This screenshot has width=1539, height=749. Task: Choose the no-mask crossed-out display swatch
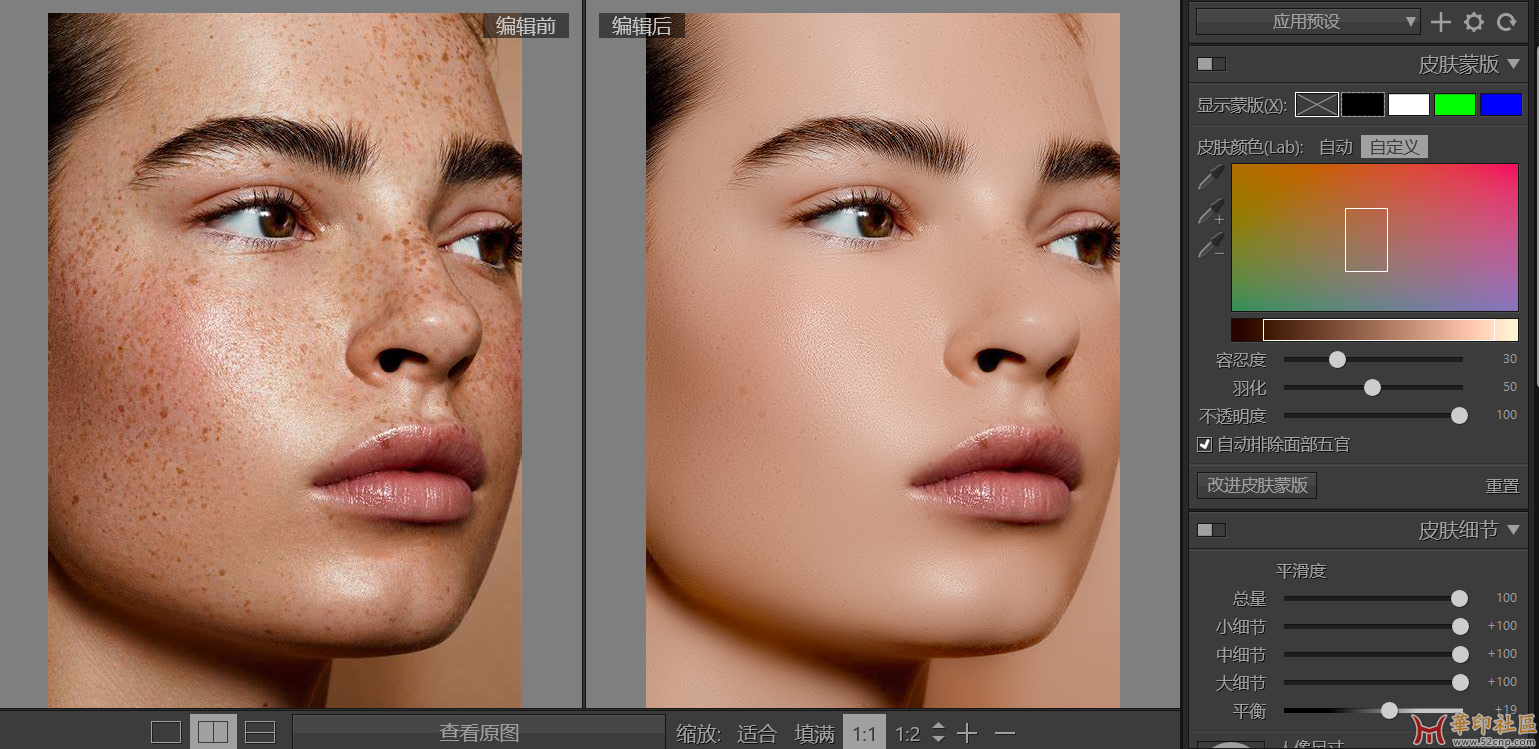click(x=1316, y=104)
